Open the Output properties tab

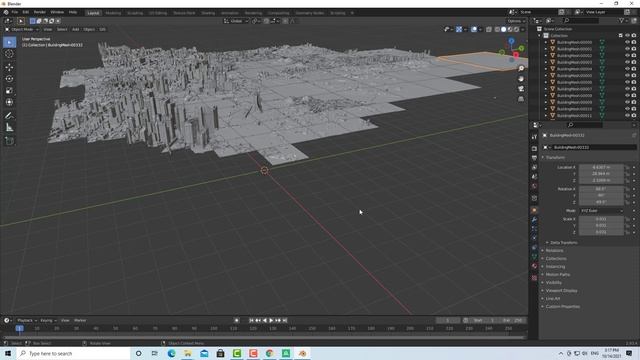pyautogui.click(x=534, y=158)
